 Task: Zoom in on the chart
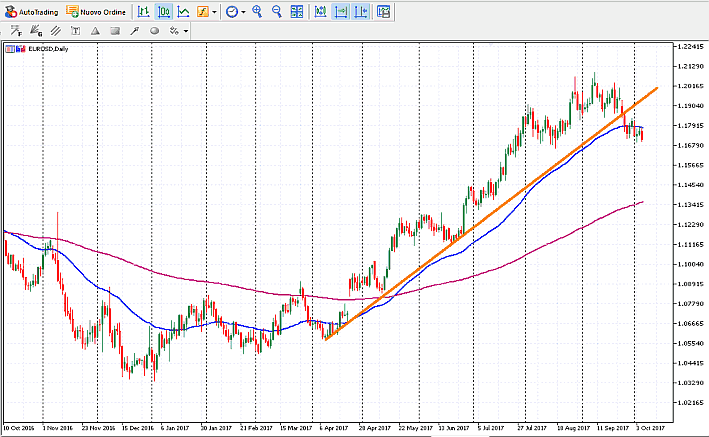point(257,12)
